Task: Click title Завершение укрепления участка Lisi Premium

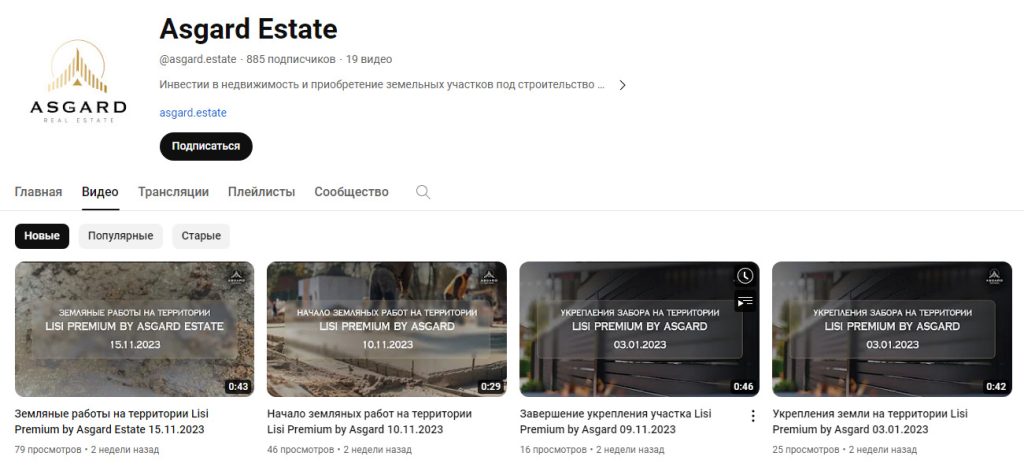Action: [x=616, y=421]
